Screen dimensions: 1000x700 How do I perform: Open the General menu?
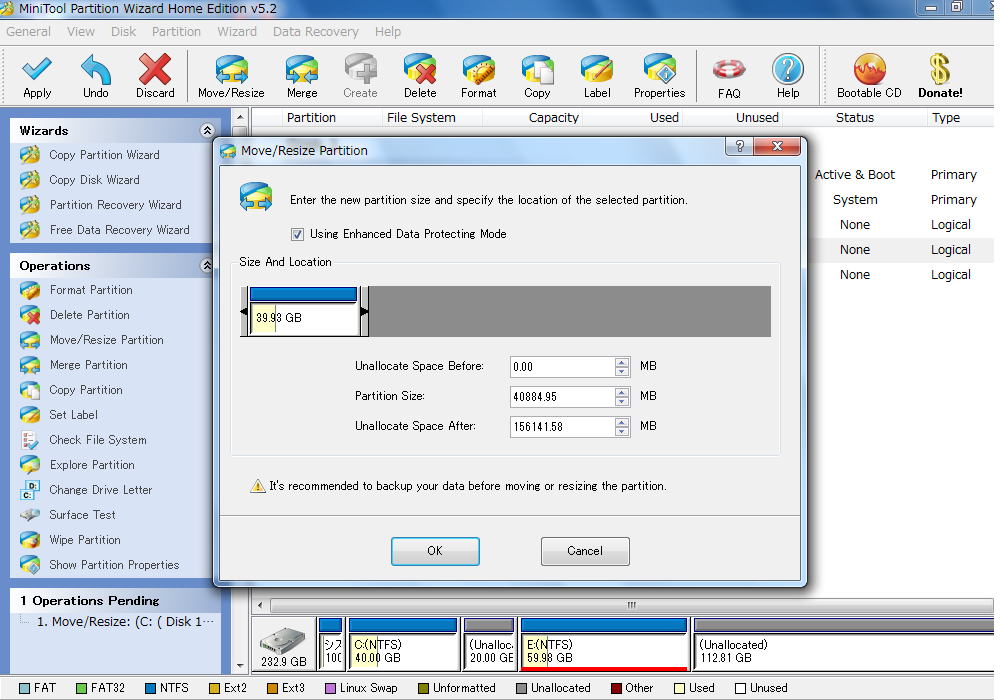click(28, 31)
